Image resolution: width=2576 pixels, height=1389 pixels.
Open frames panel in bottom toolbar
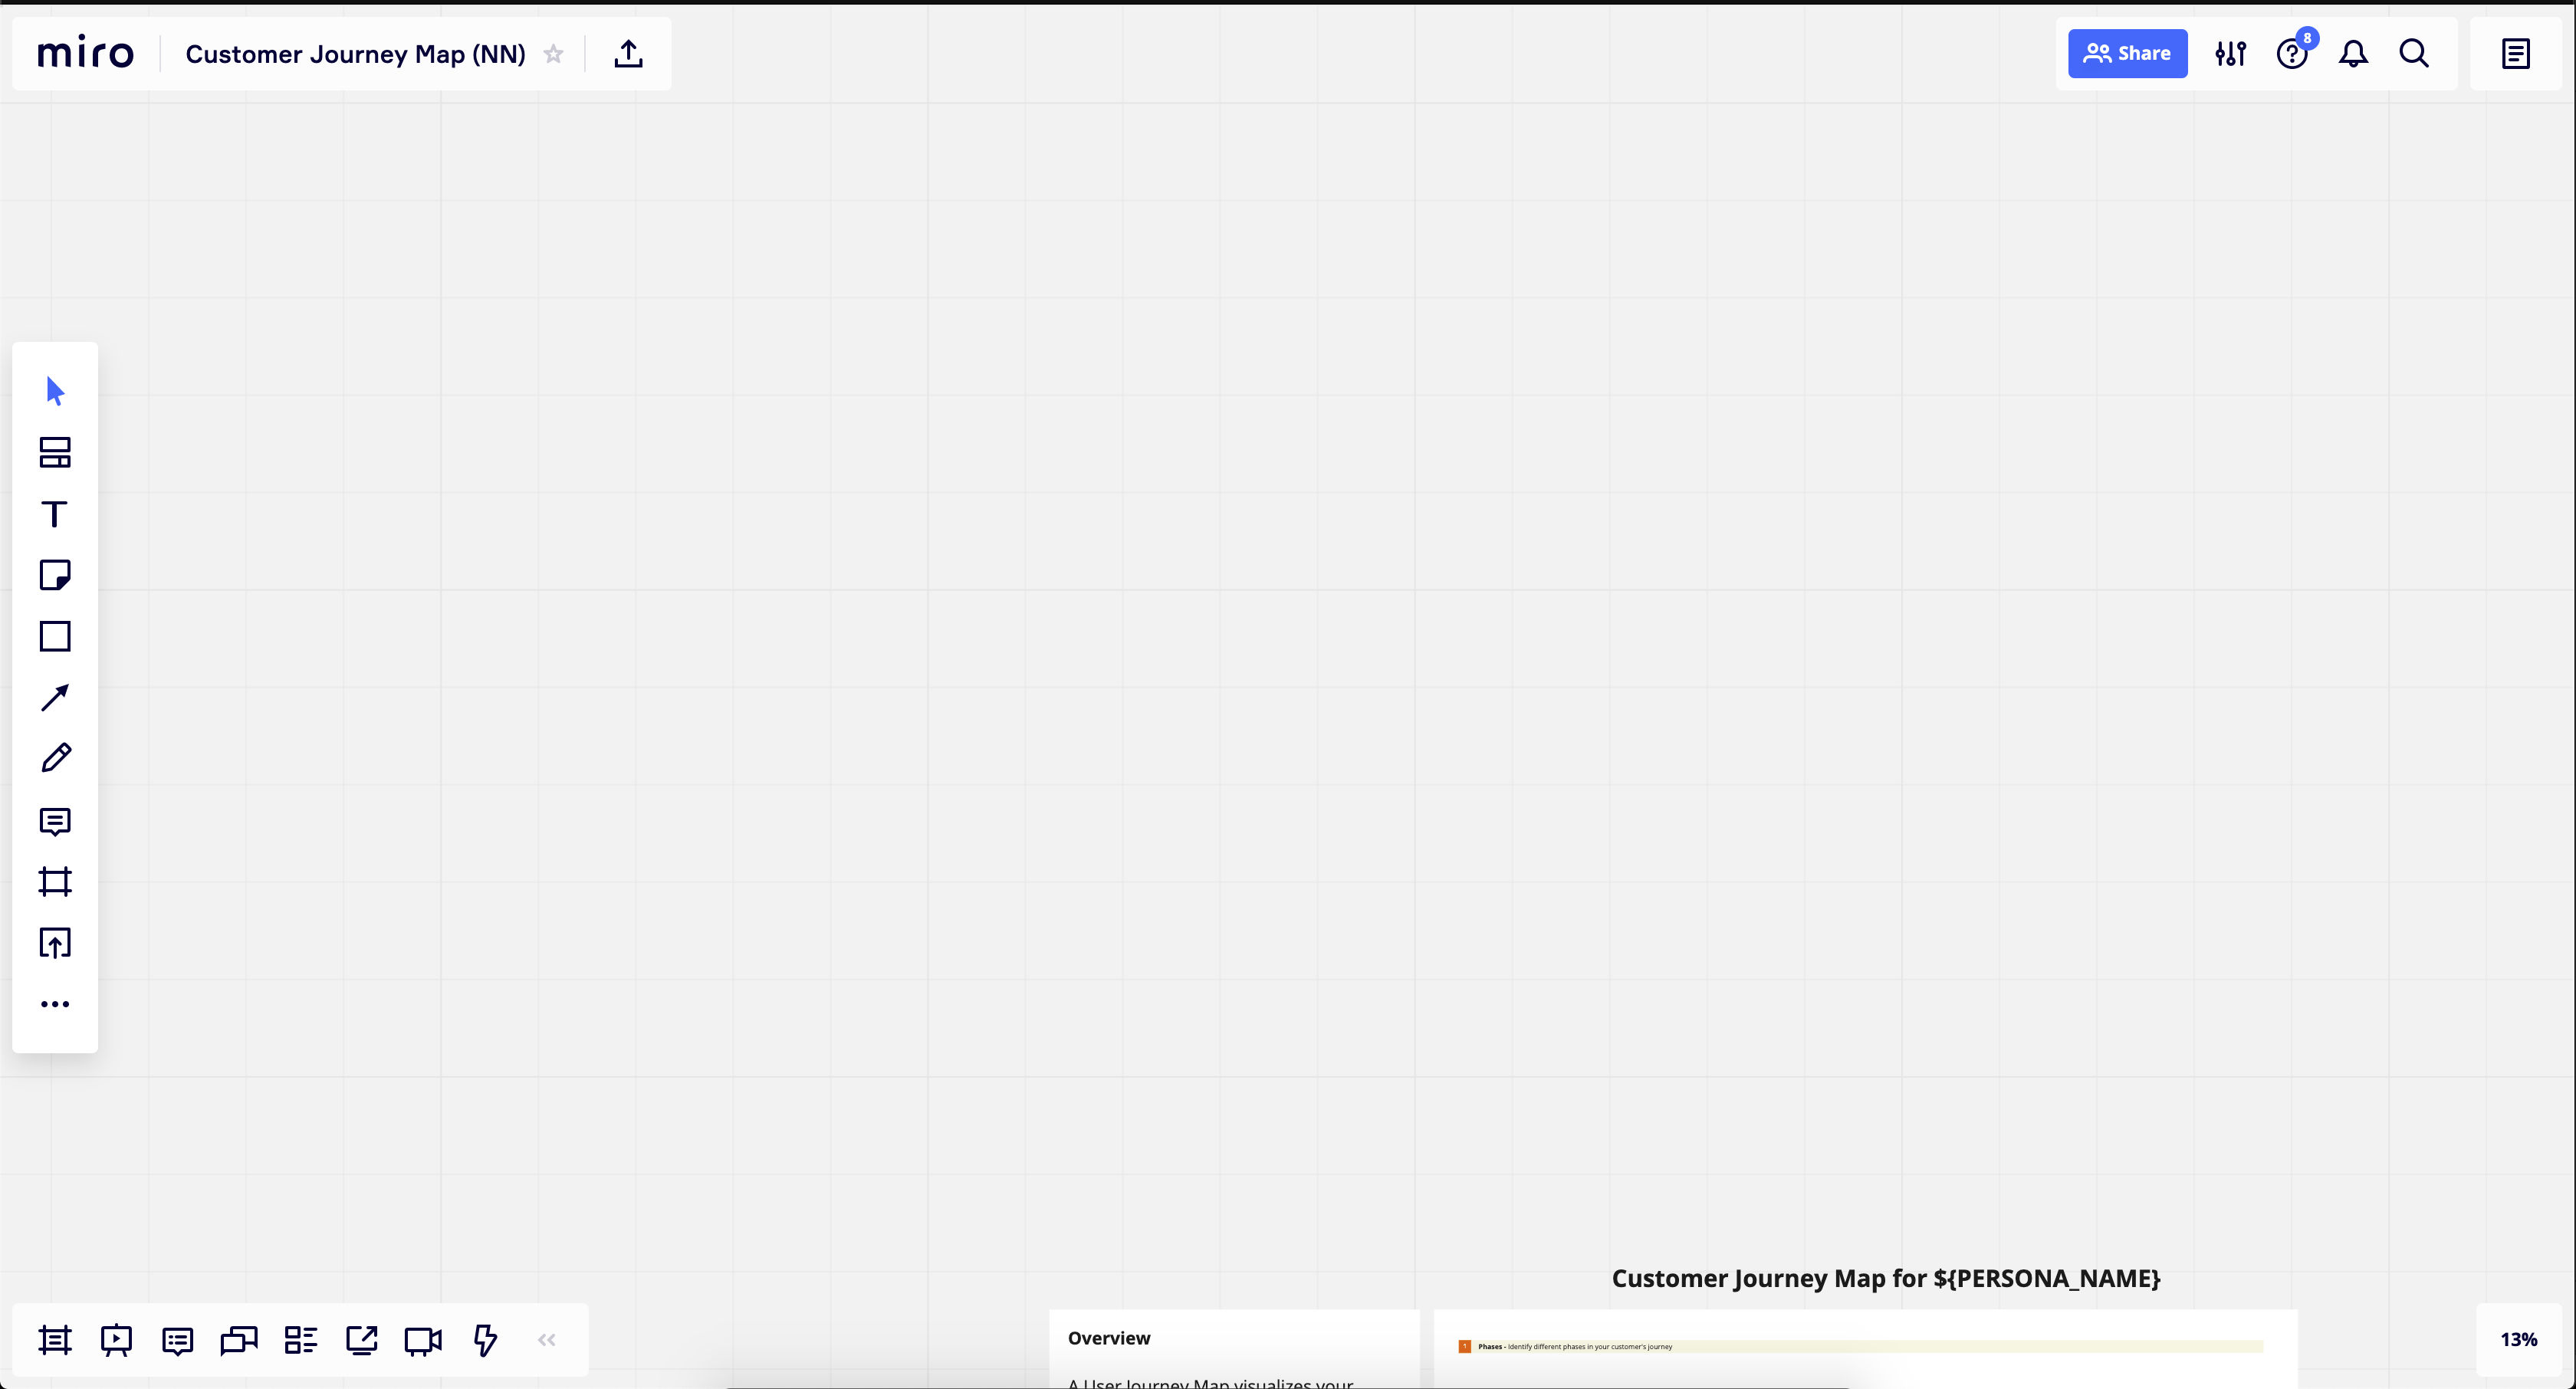pos(55,1340)
